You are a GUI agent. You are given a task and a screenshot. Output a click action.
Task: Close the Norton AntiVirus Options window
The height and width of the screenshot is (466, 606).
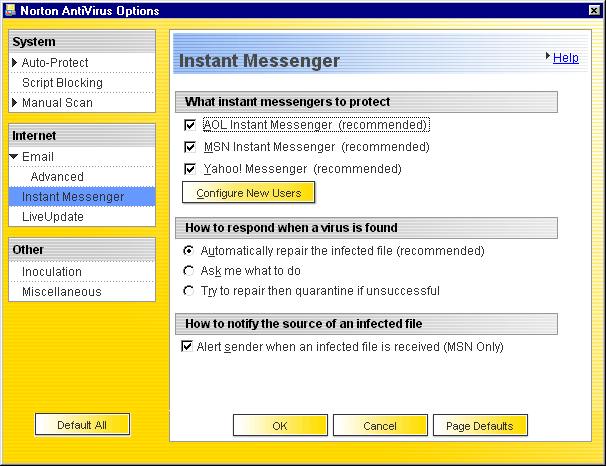pyautogui.click(x=593, y=10)
